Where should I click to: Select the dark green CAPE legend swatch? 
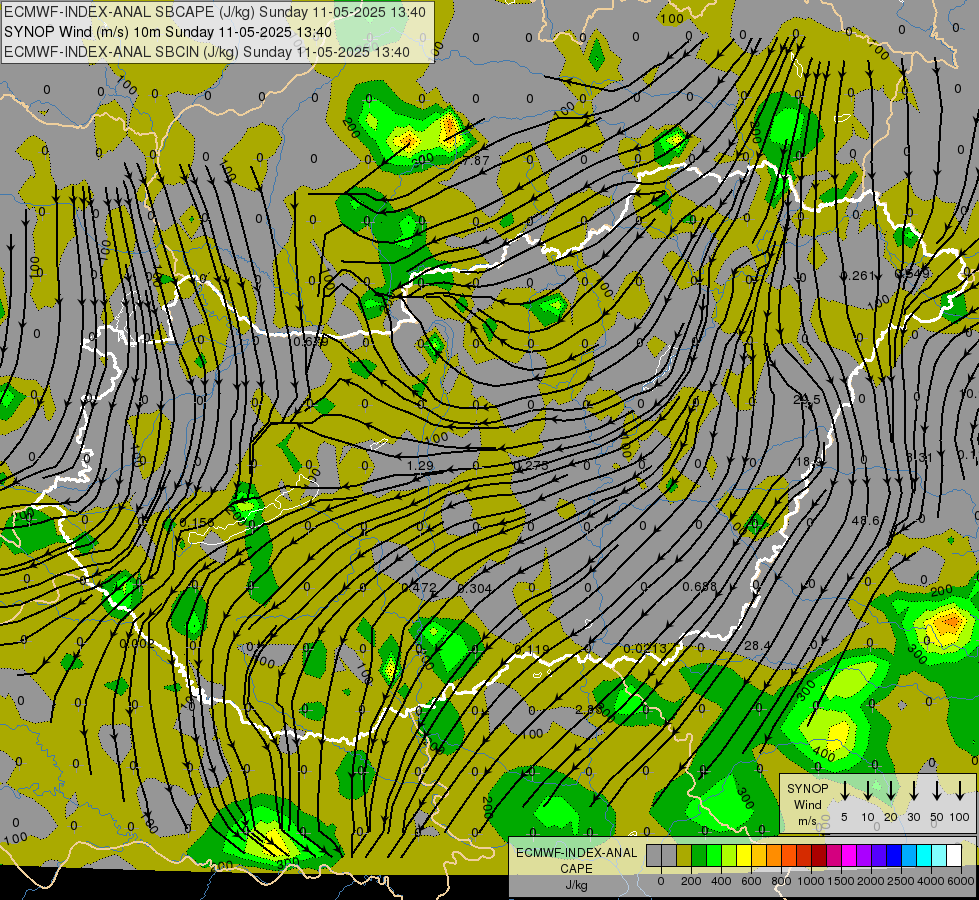coord(699,856)
